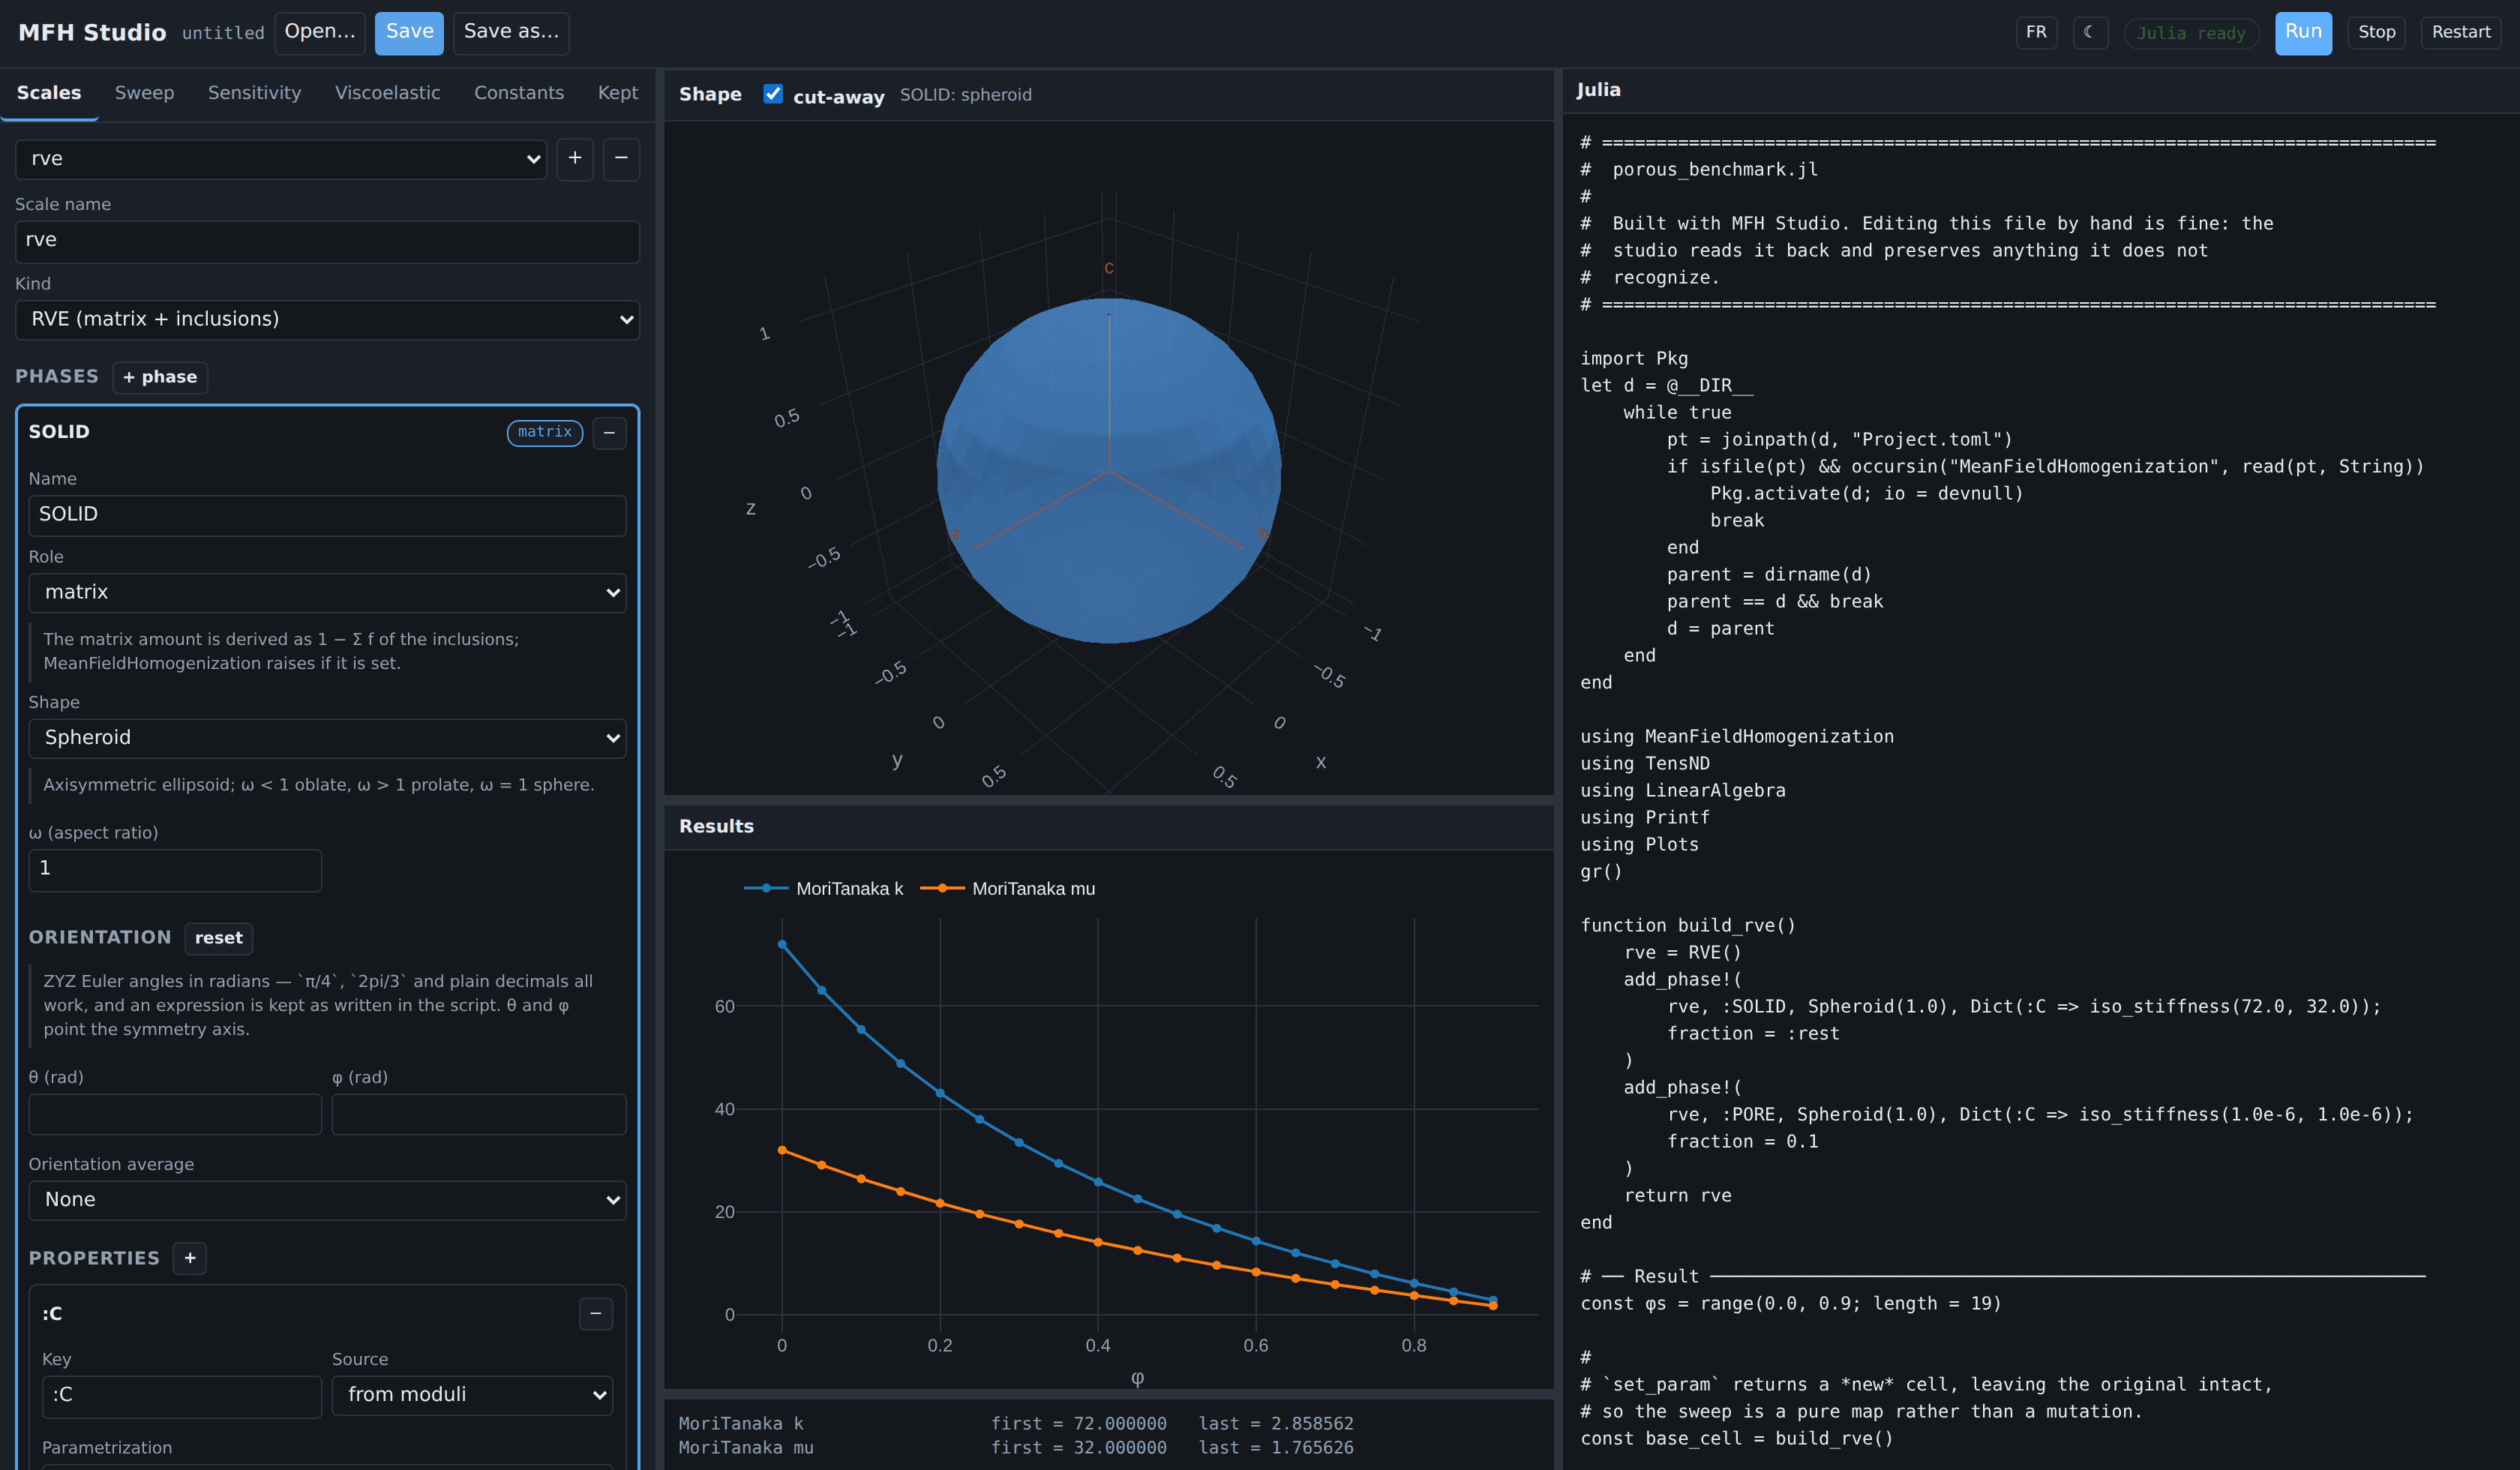
Task: Click the phase Name field SOLID
Action: 327,515
